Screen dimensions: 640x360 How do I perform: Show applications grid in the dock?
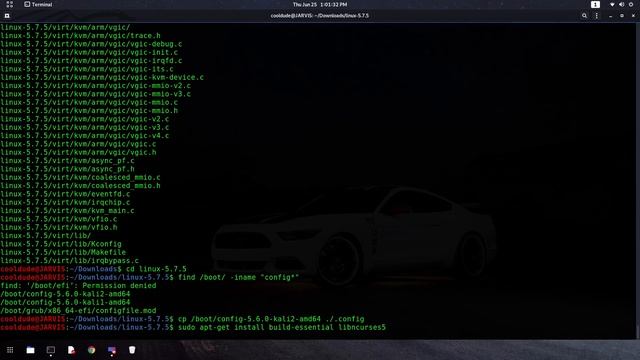[10, 350]
